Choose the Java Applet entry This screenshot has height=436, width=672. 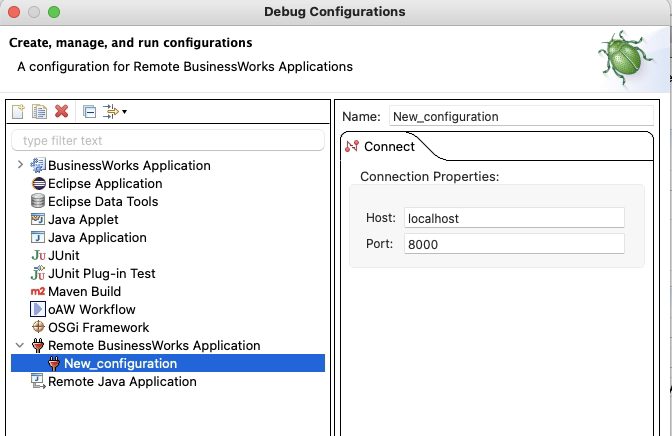tap(83, 220)
